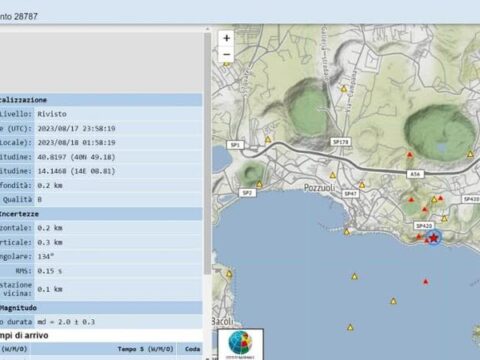Click the SP178 road label on map

tap(340, 142)
